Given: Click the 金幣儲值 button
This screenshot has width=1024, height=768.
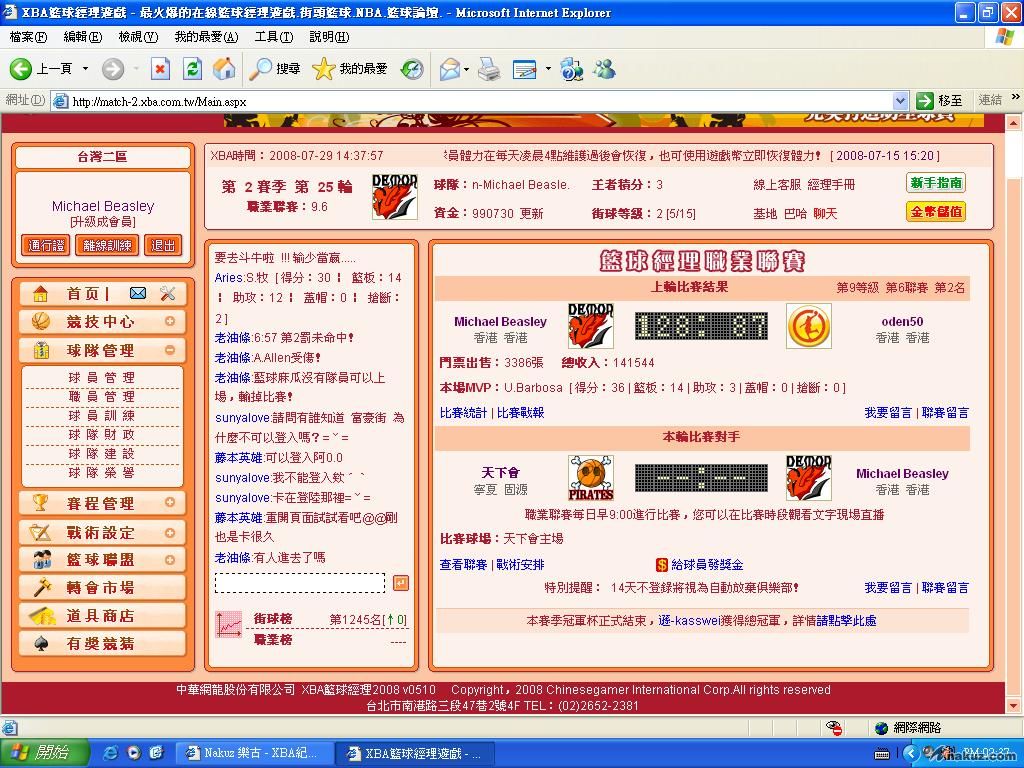Looking at the screenshot, I should coord(936,212).
